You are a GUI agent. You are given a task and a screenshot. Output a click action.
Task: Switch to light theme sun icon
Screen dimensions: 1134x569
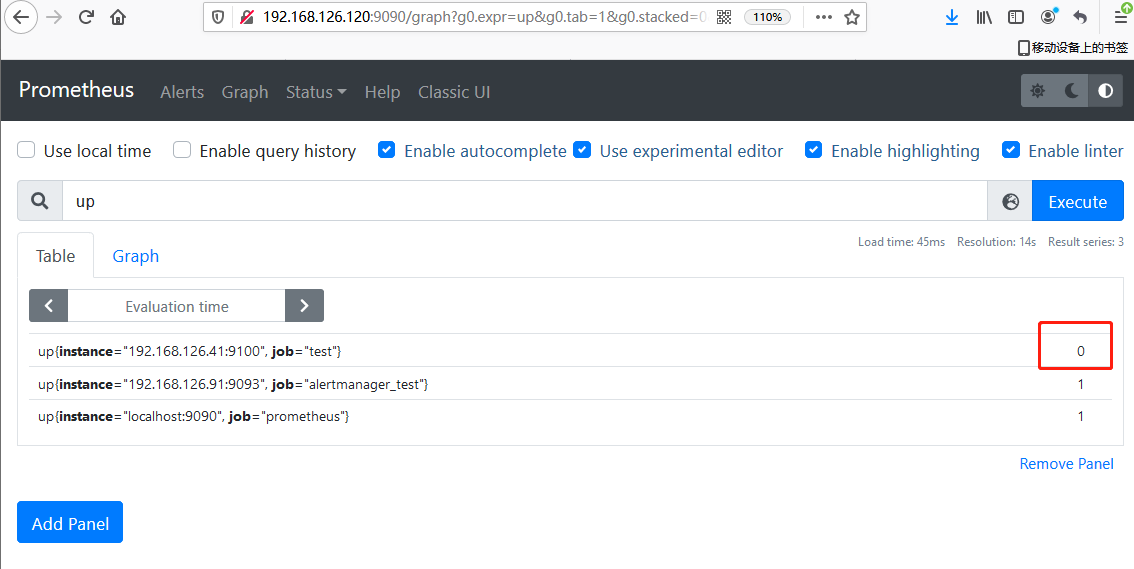coord(1038,91)
